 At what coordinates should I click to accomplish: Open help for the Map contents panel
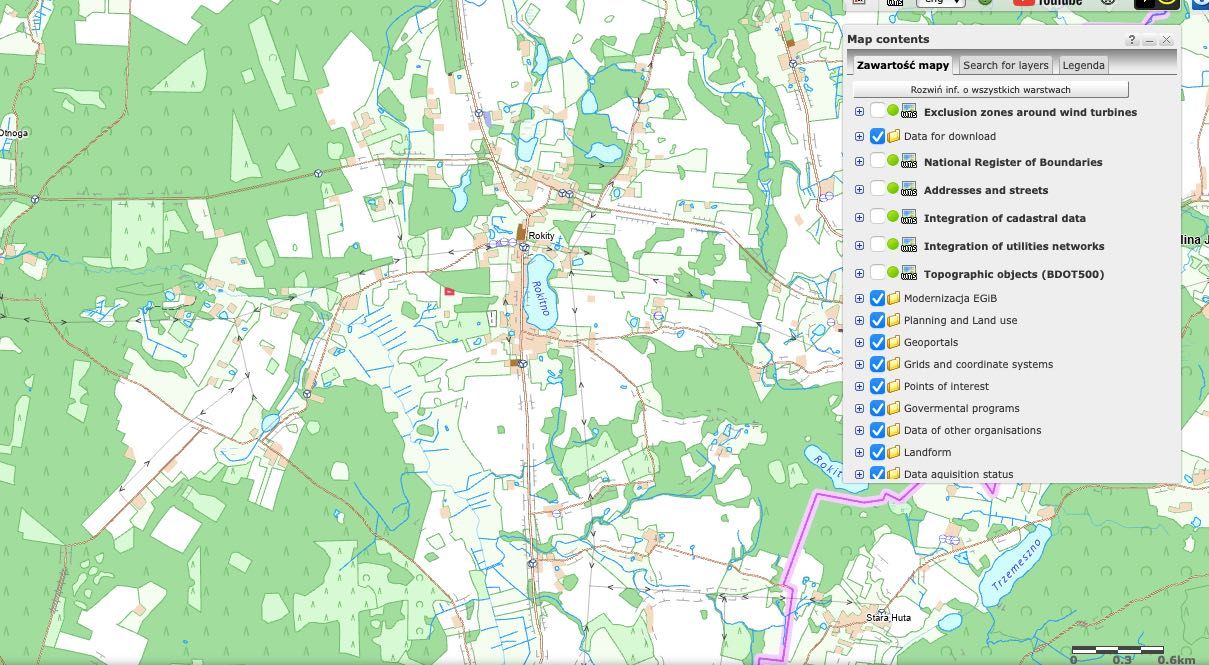(1132, 40)
